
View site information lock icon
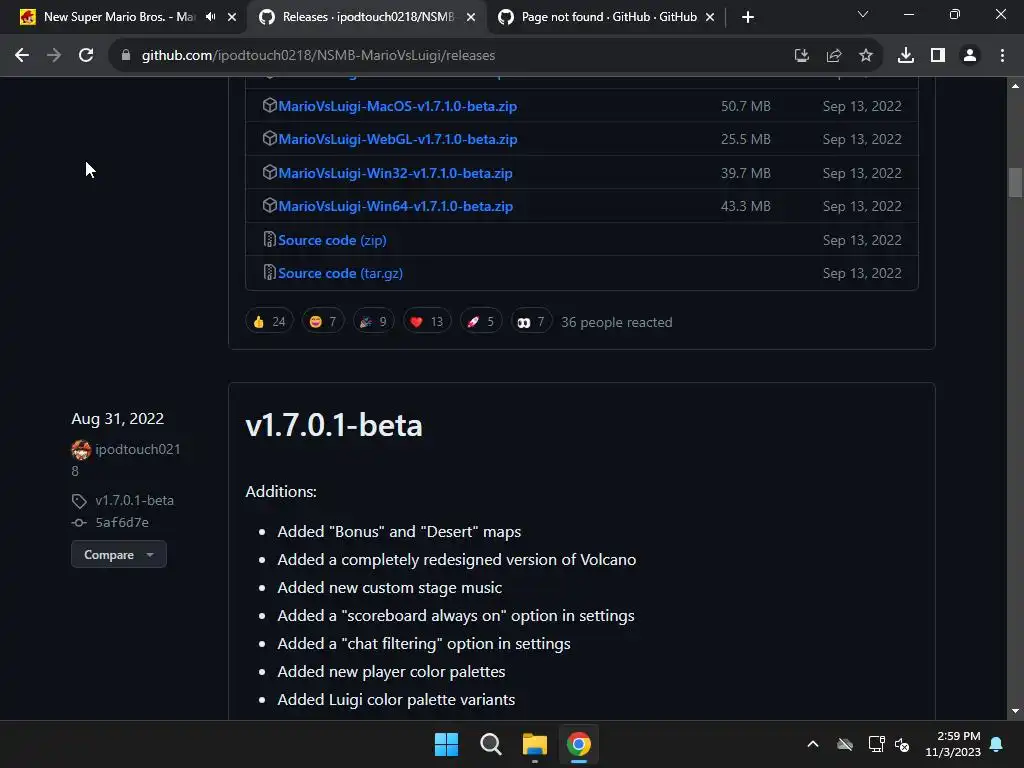tap(126, 56)
